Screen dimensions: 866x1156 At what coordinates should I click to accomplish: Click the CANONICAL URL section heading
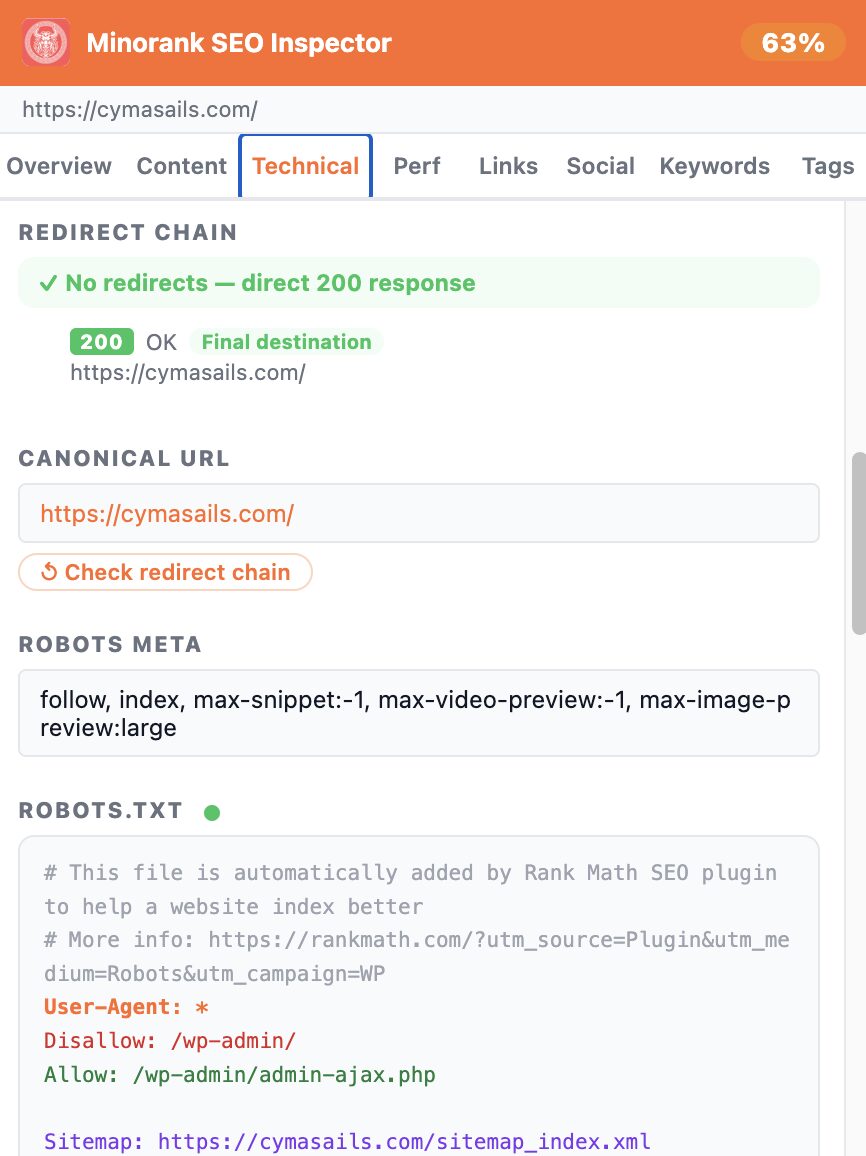(124, 458)
